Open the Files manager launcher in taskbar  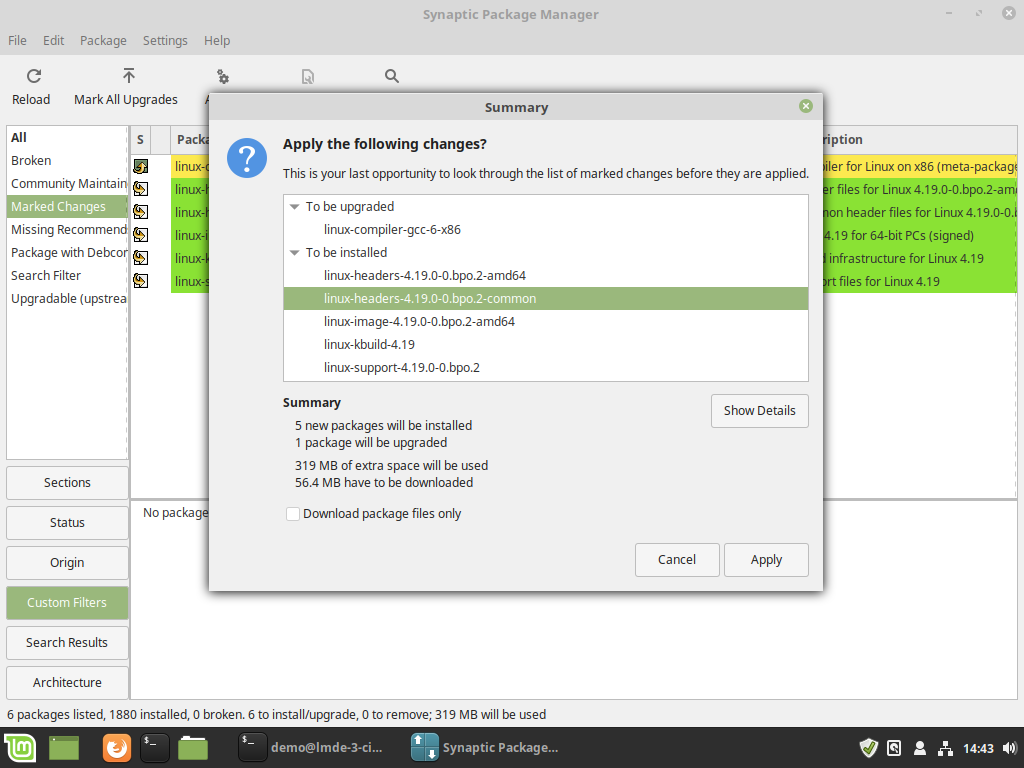193,748
